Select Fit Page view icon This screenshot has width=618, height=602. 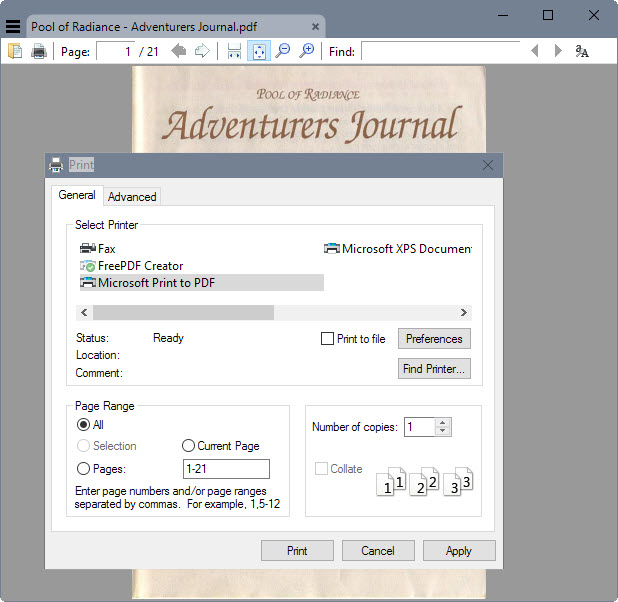pyautogui.click(x=259, y=51)
